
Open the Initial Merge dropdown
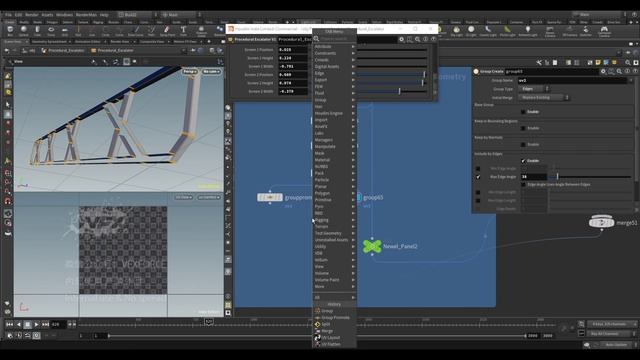click(544, 98)
